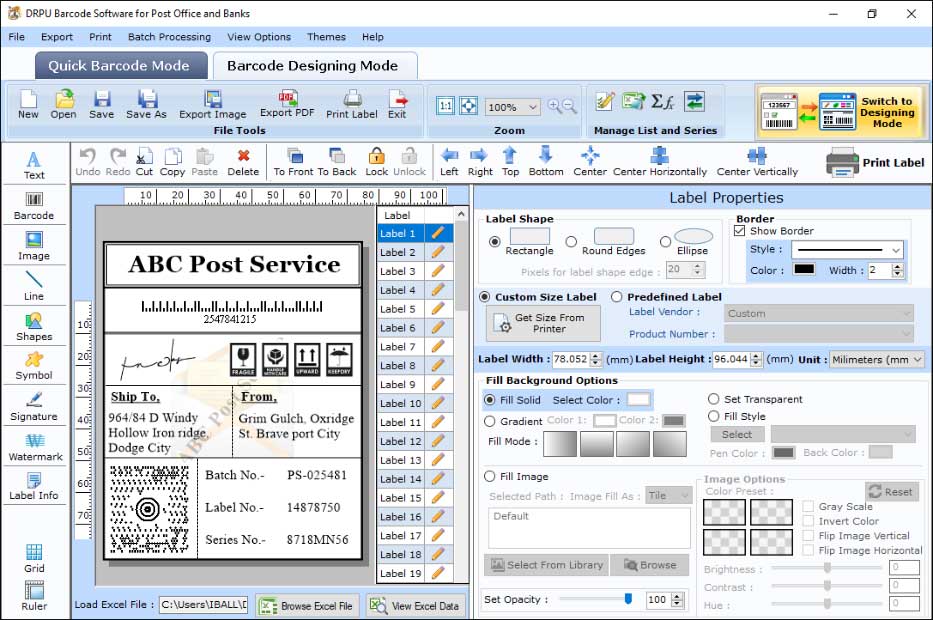Viewport: 933px width, 620px height.
Task: Select the Fill Image option
Action: point(490,477)
